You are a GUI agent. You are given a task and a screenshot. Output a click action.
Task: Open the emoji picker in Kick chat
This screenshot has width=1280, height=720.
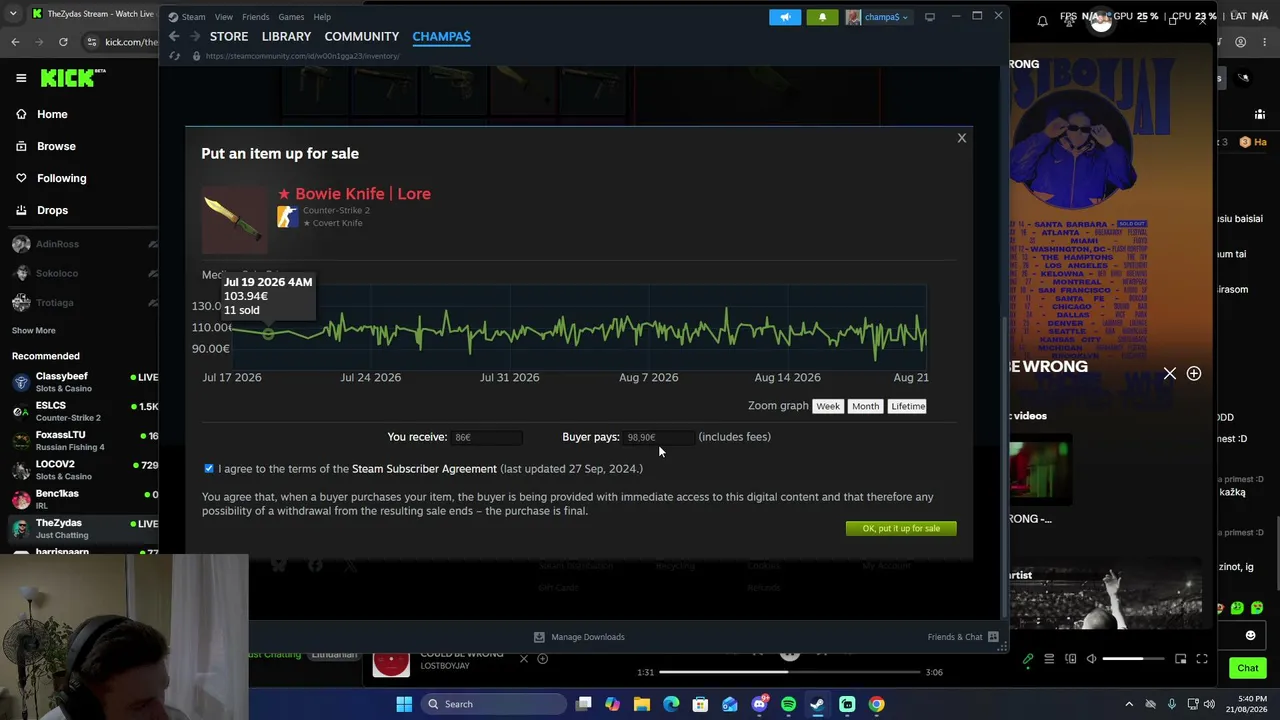[x=1250, y=636]
